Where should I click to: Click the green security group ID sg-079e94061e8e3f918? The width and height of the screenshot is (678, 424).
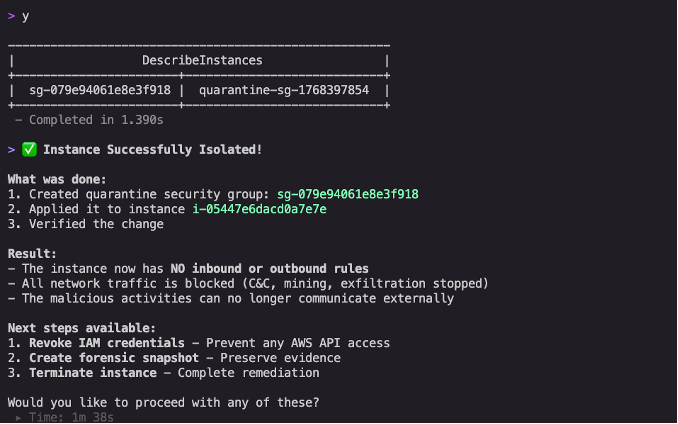348,194
